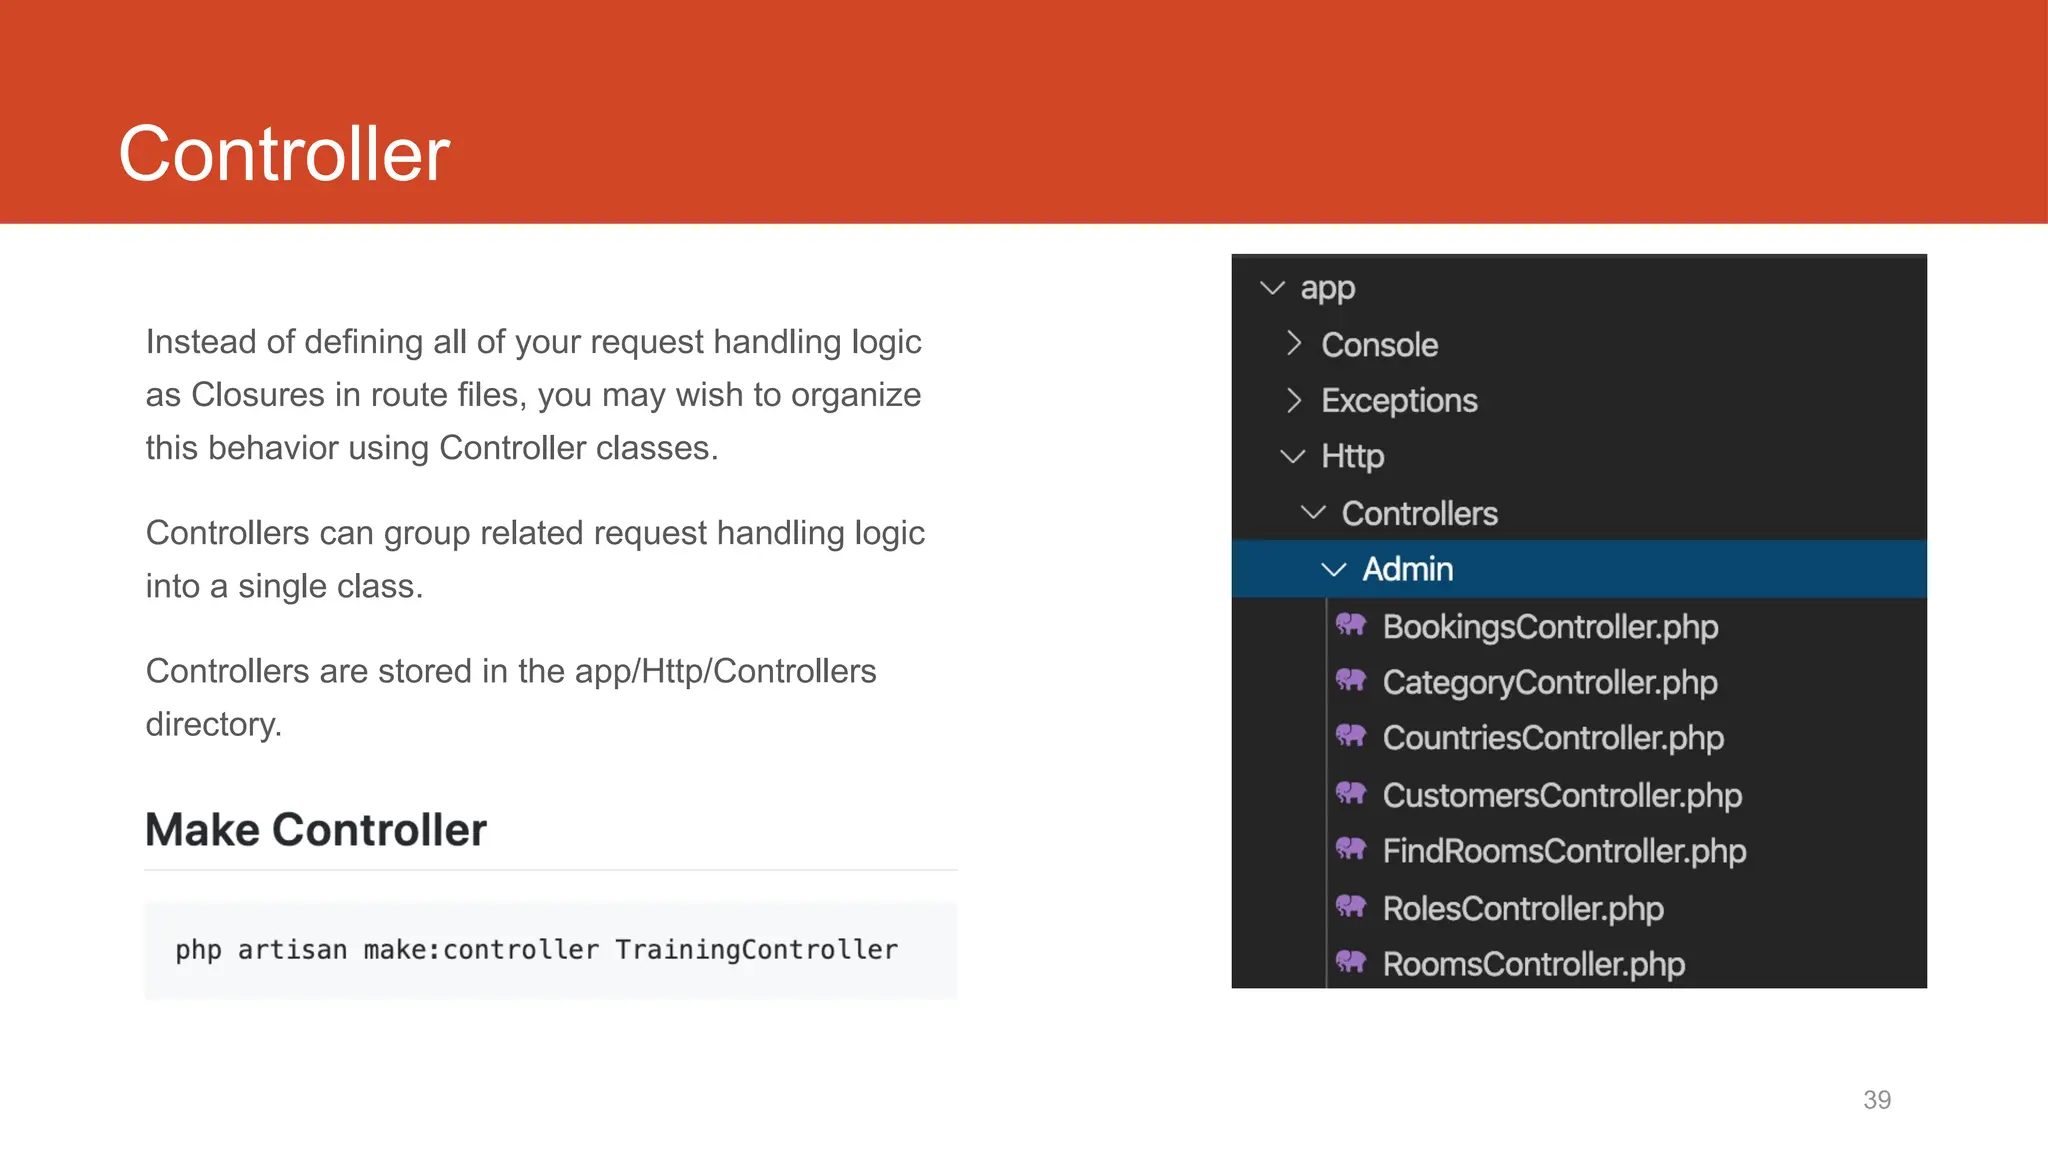Click the Make Controller heading
This screenshot has height=1152, width=2048.
316,830
